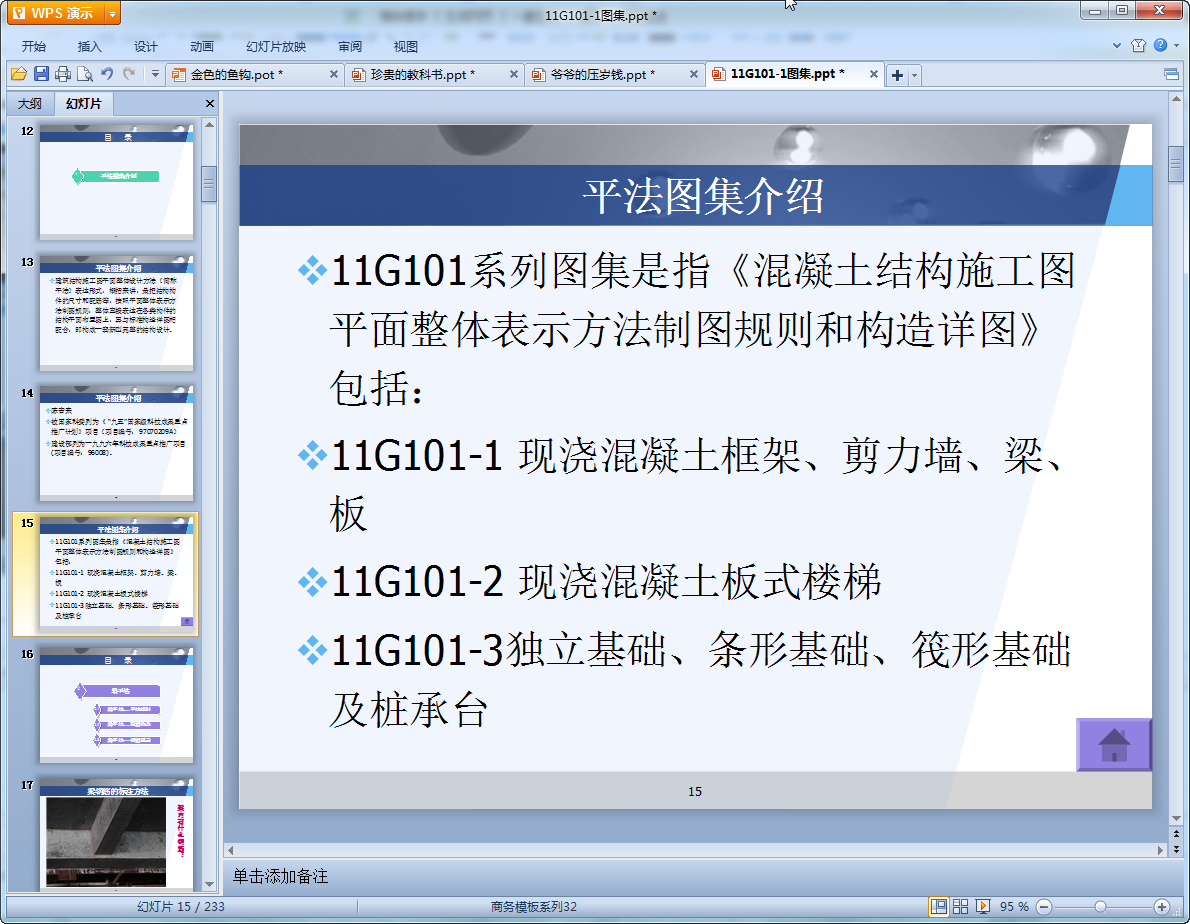
Task: Select slide 13 thumbnail in the panel
Action: 116,313
